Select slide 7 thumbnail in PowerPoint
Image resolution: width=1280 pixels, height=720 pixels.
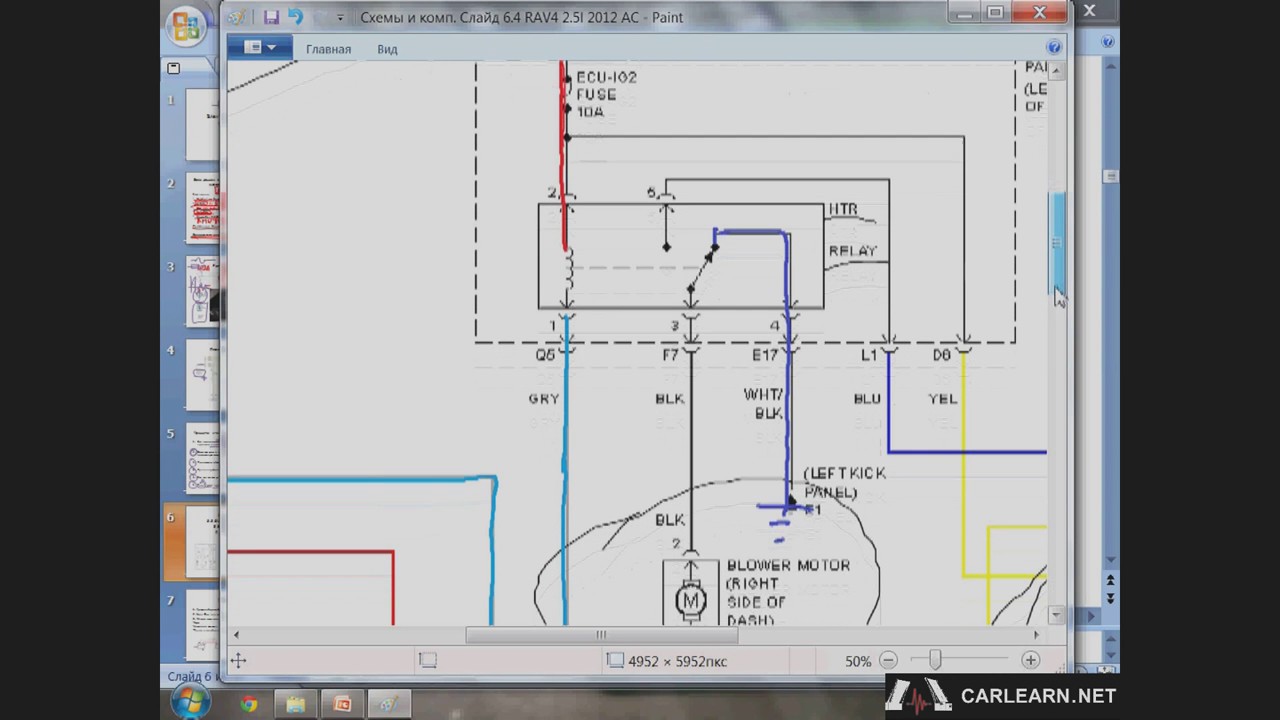click(x=201, y=624)
